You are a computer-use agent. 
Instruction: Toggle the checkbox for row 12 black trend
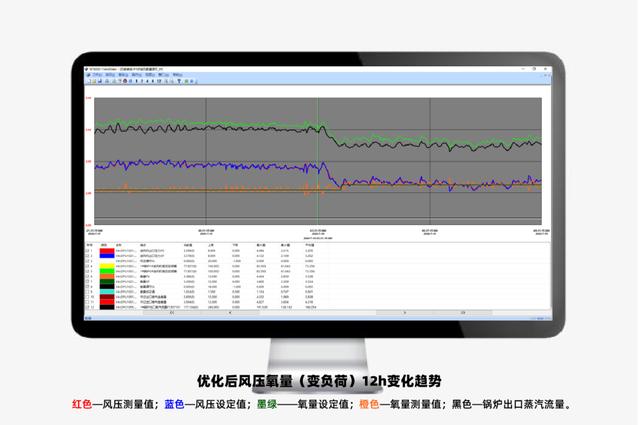pyautogui.click(x=88, y=308)
